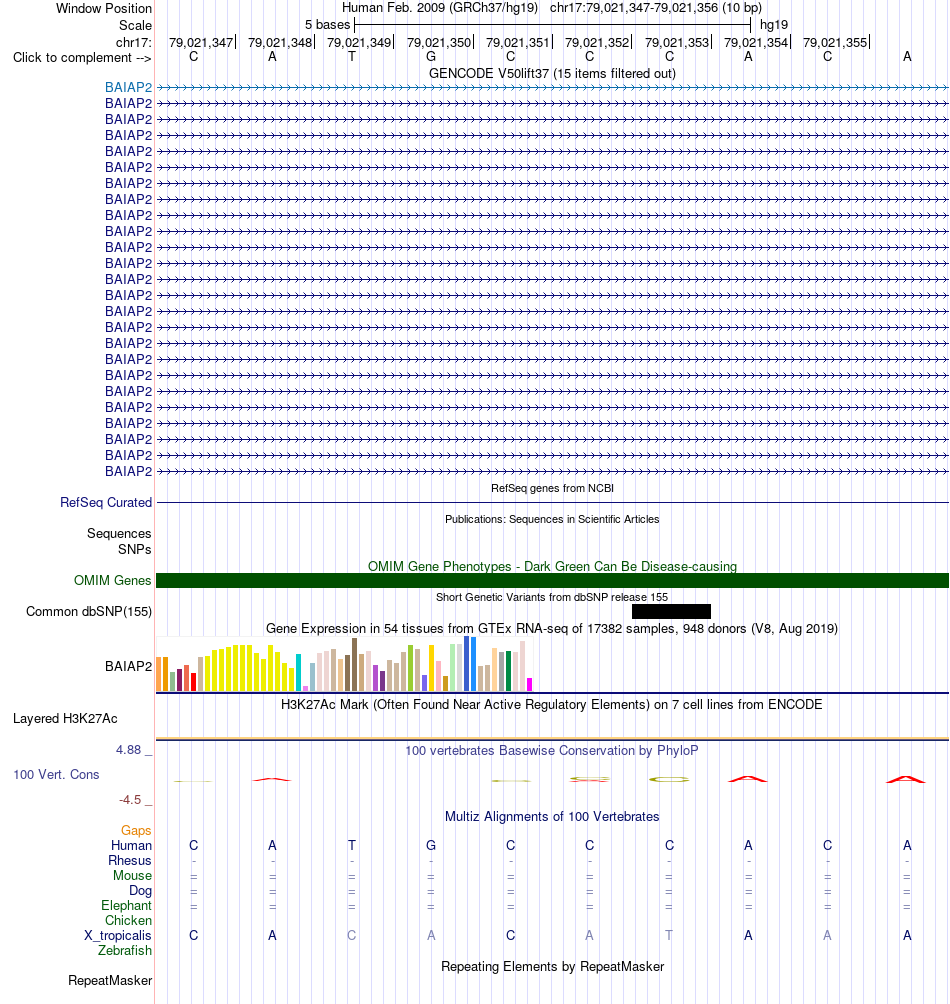This screenshot has width=950, height=1004.
Task: Open the GTEx tissue expression bar chart
Action: coord(344,664)
